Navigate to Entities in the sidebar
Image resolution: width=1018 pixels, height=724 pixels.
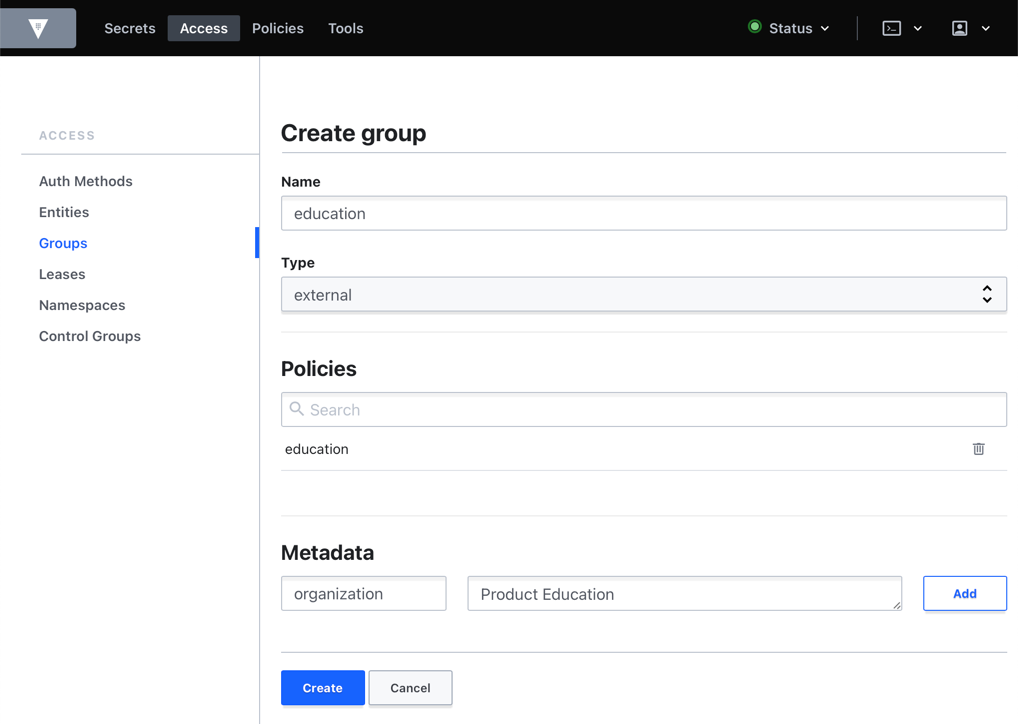click(x=63, y=212)
